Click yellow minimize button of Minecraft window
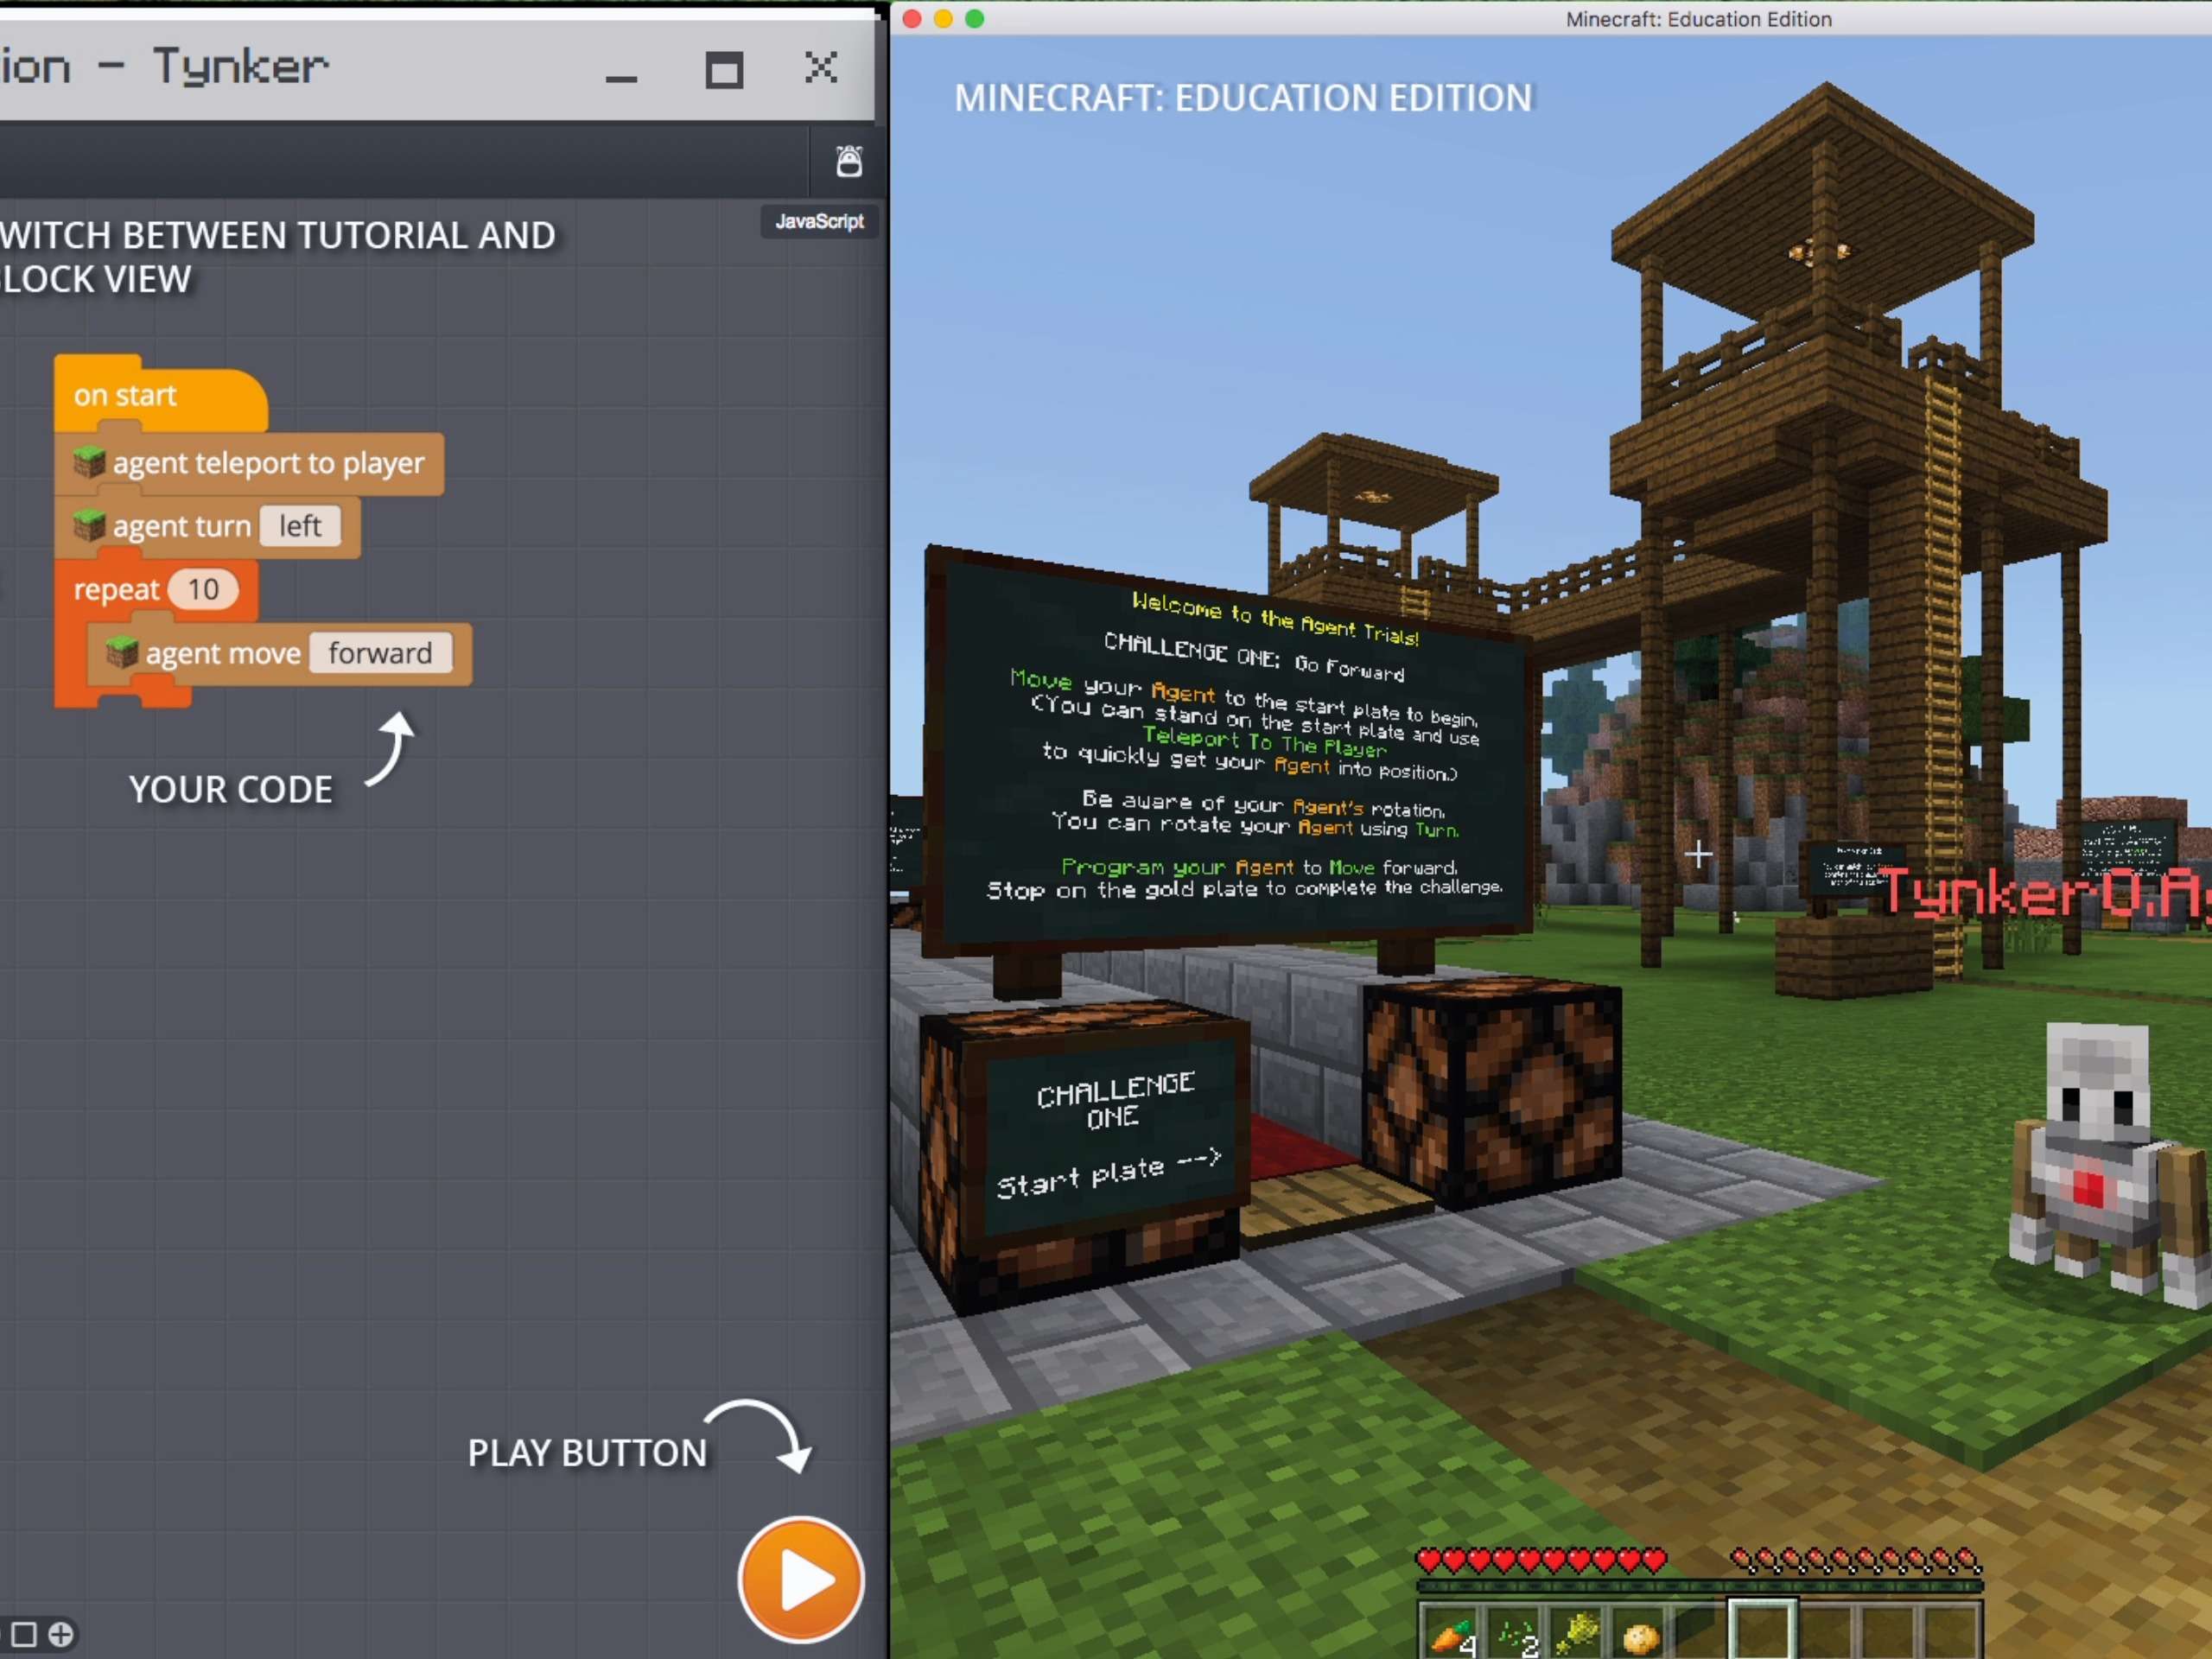The image size is (2212, 1659). tap(943, 19)
